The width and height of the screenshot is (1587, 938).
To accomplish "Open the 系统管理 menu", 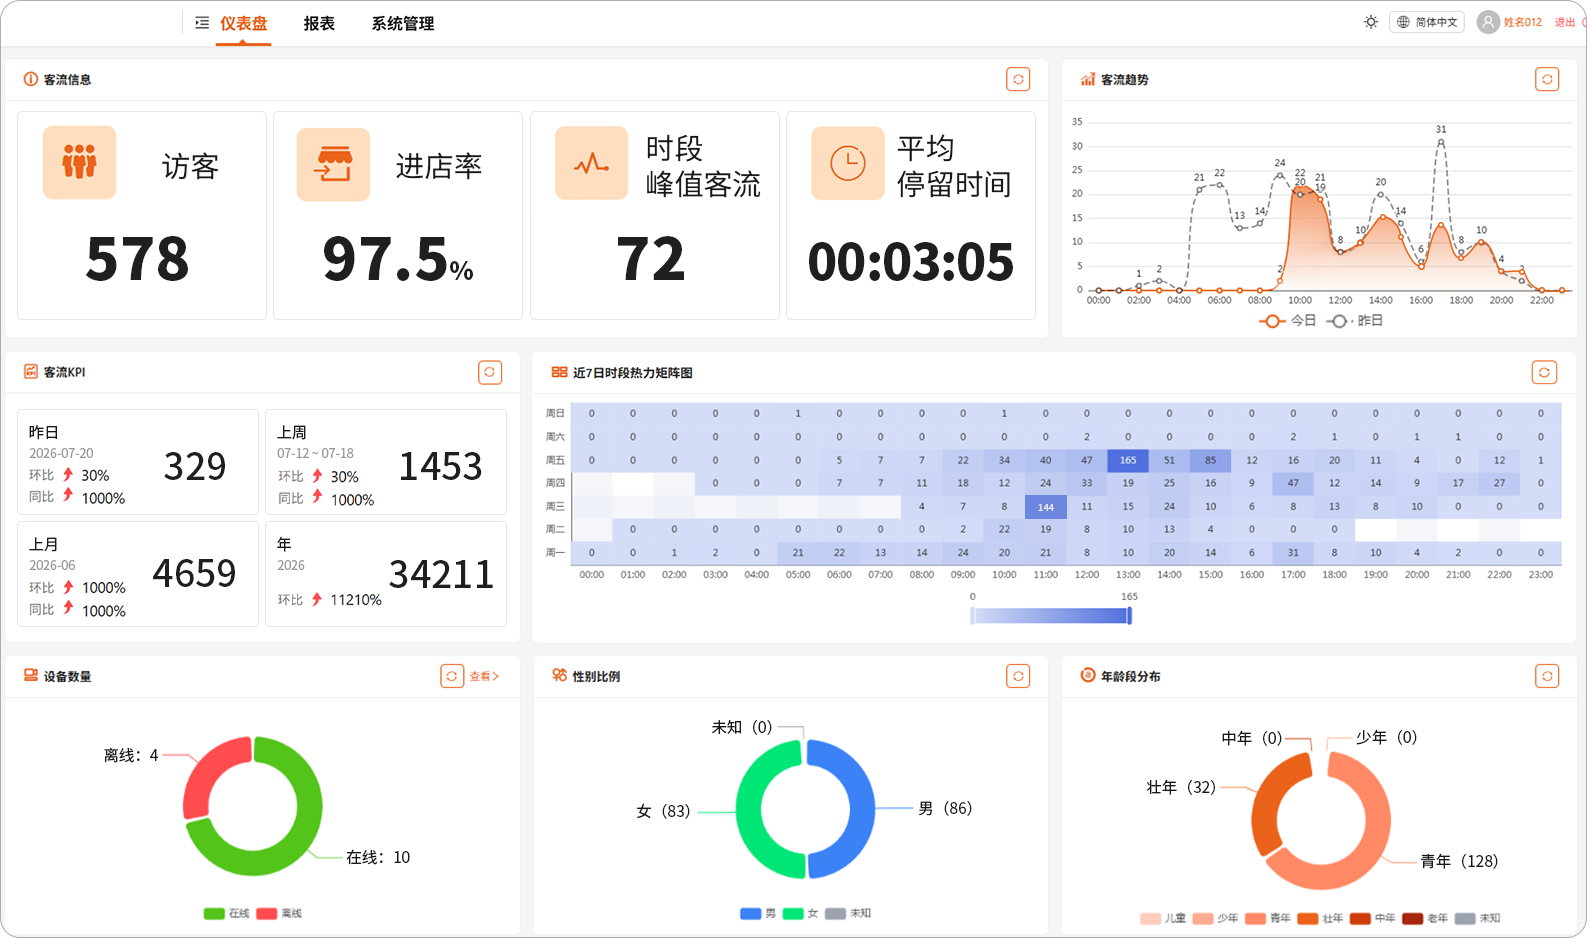I will pyautogui.click(x=403, y=23).
